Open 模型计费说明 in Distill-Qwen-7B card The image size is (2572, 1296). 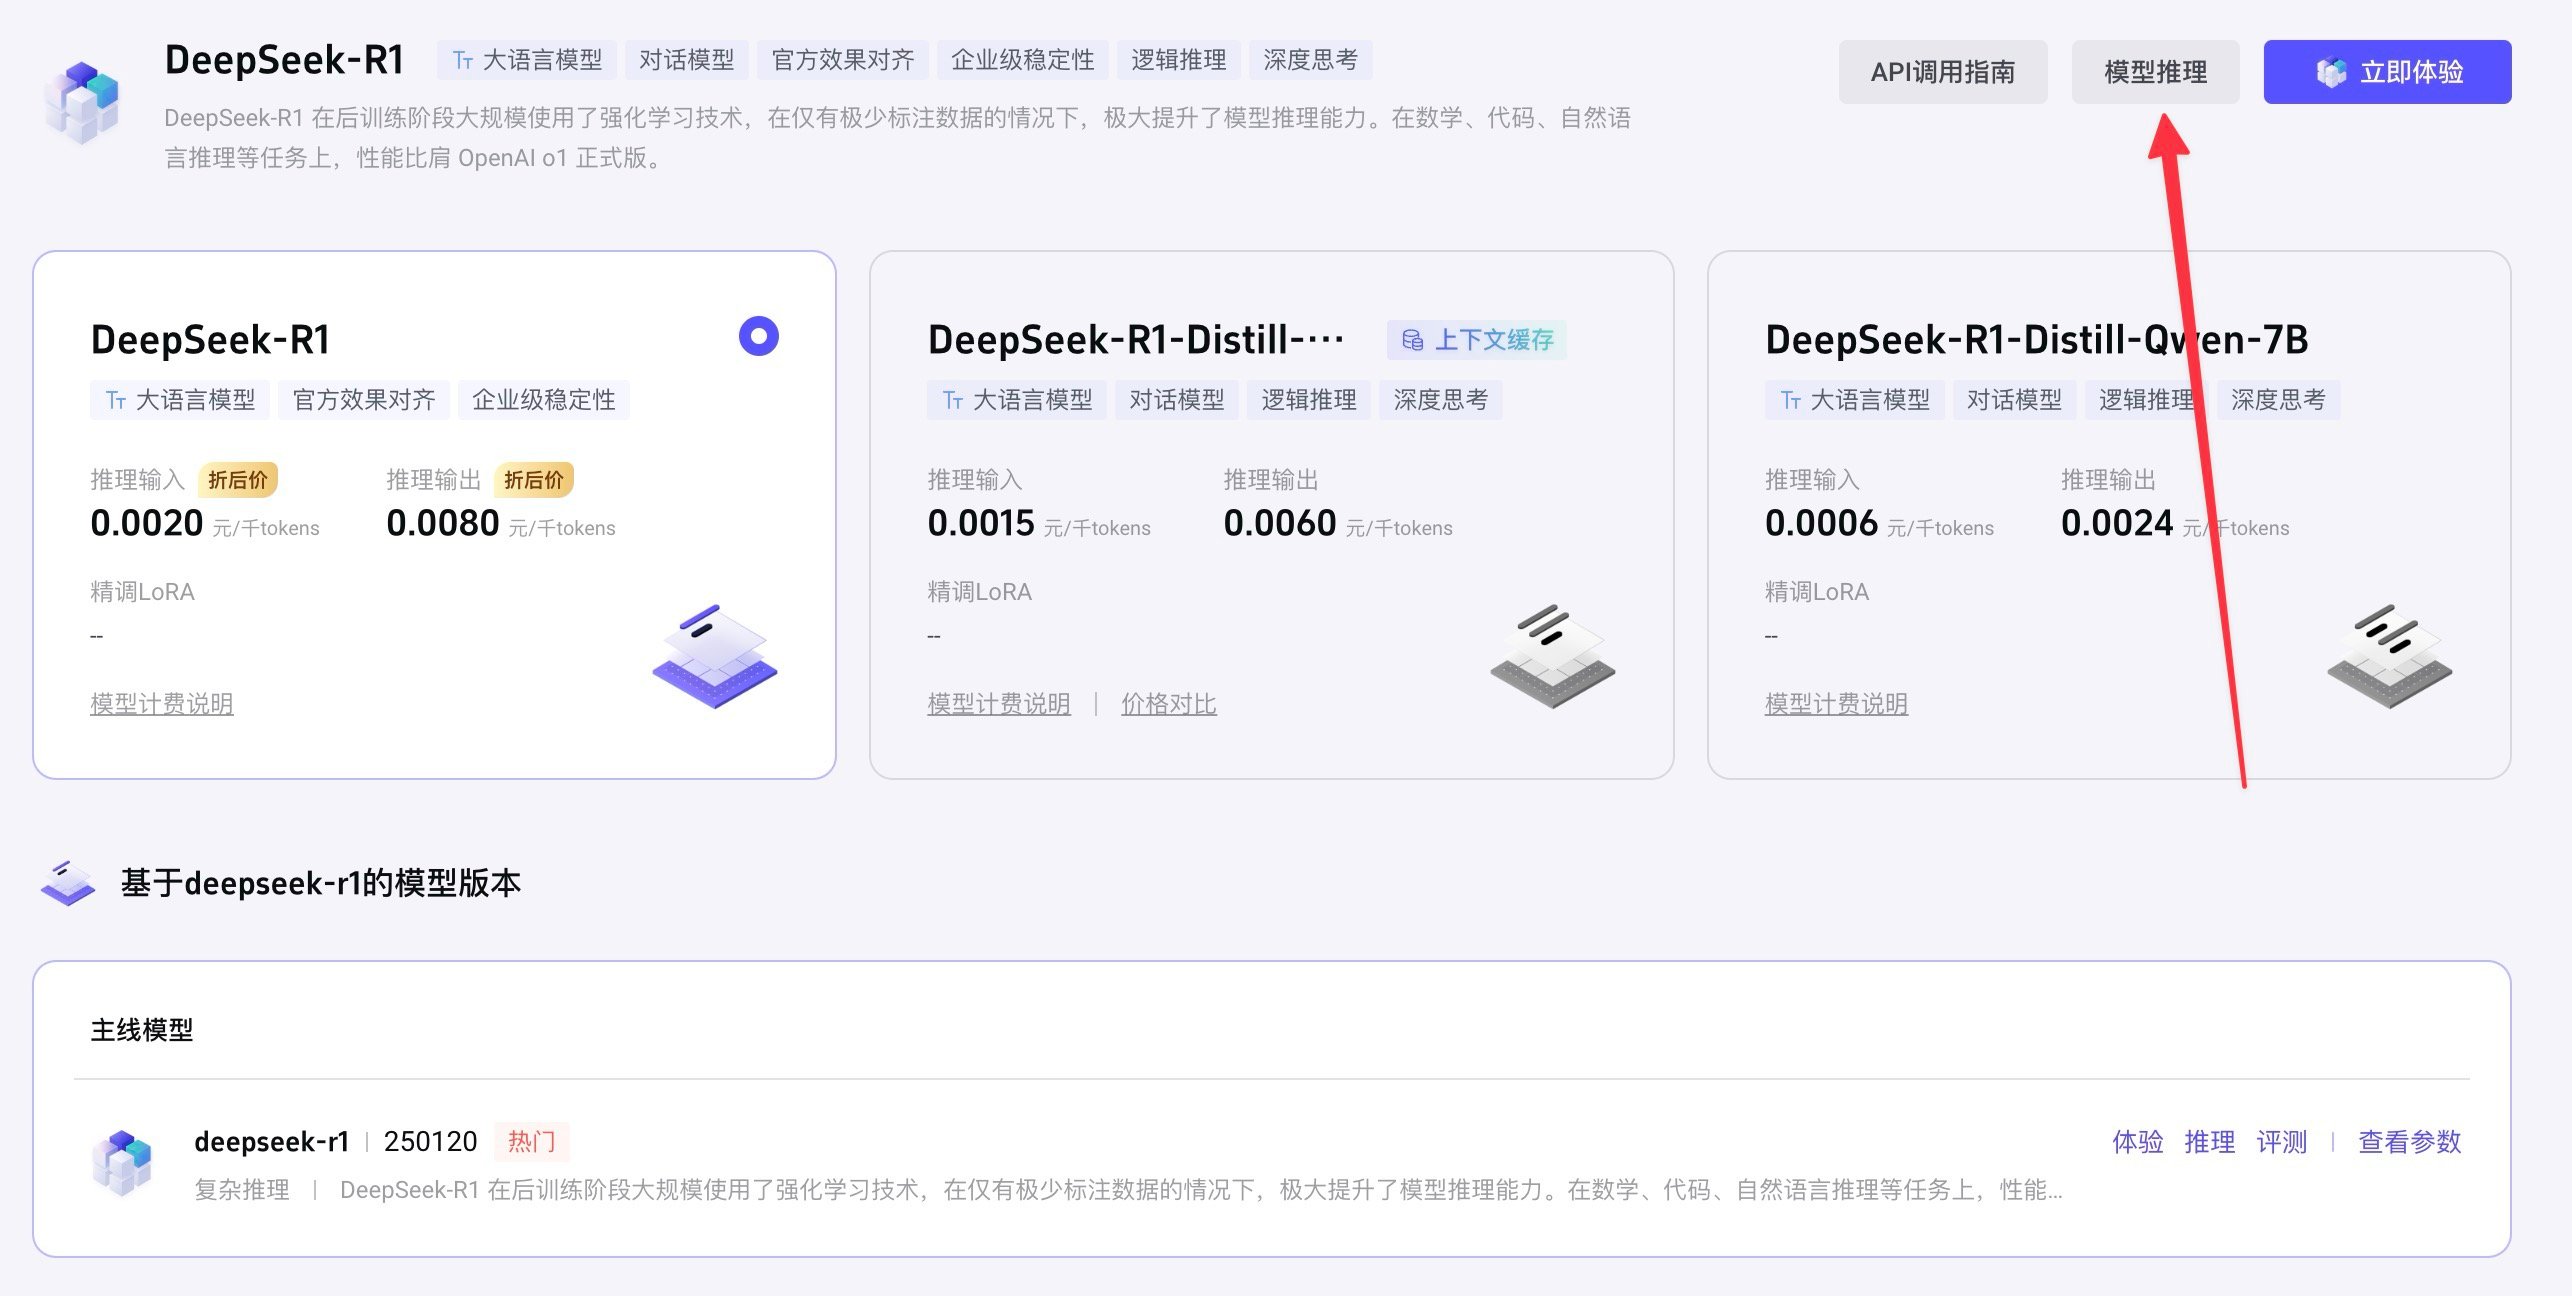tap(1837, 704)
